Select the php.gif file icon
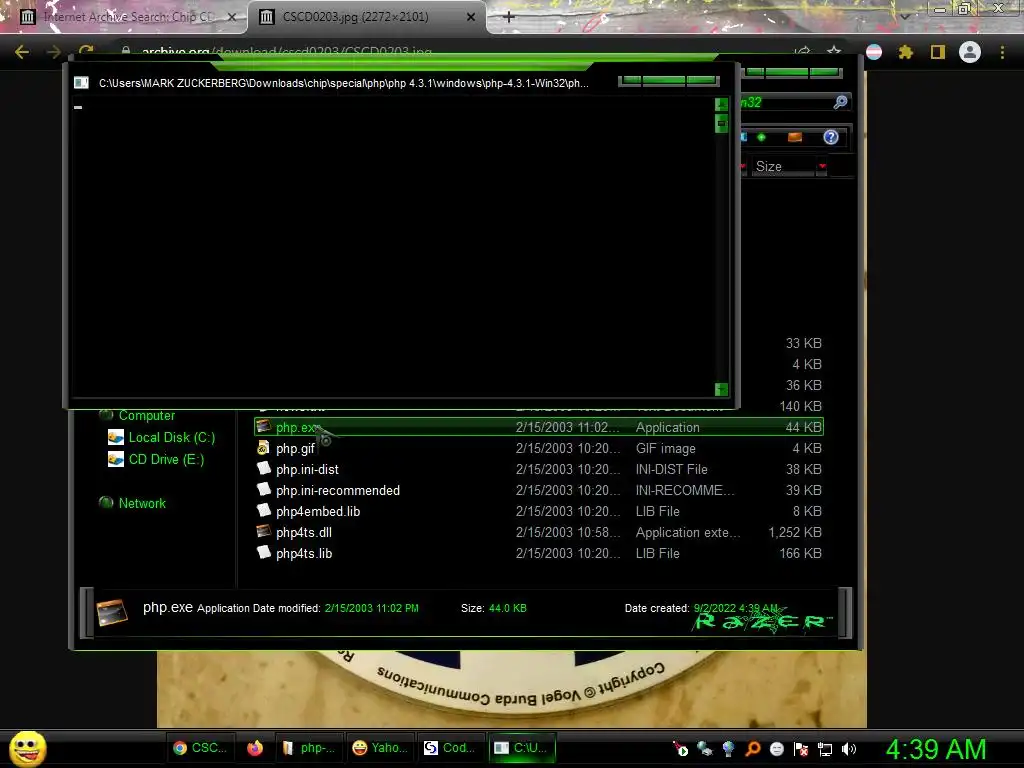This screenshot has height=768, width=1024. [264, 448]
